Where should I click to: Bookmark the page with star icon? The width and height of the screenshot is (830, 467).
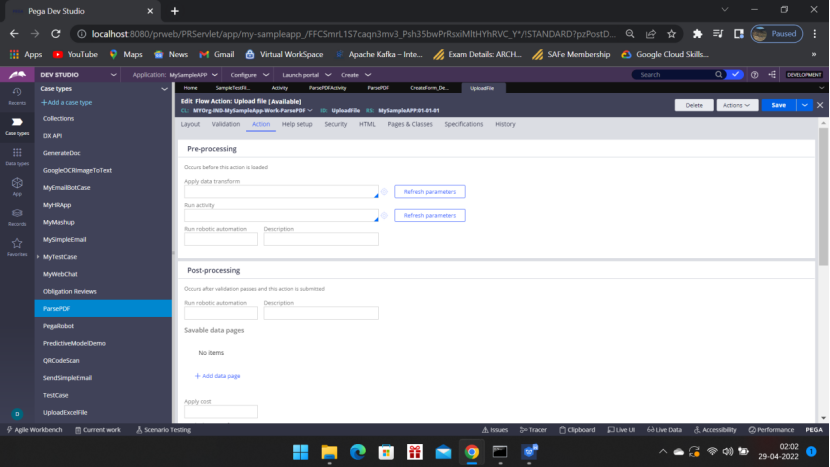671,34
